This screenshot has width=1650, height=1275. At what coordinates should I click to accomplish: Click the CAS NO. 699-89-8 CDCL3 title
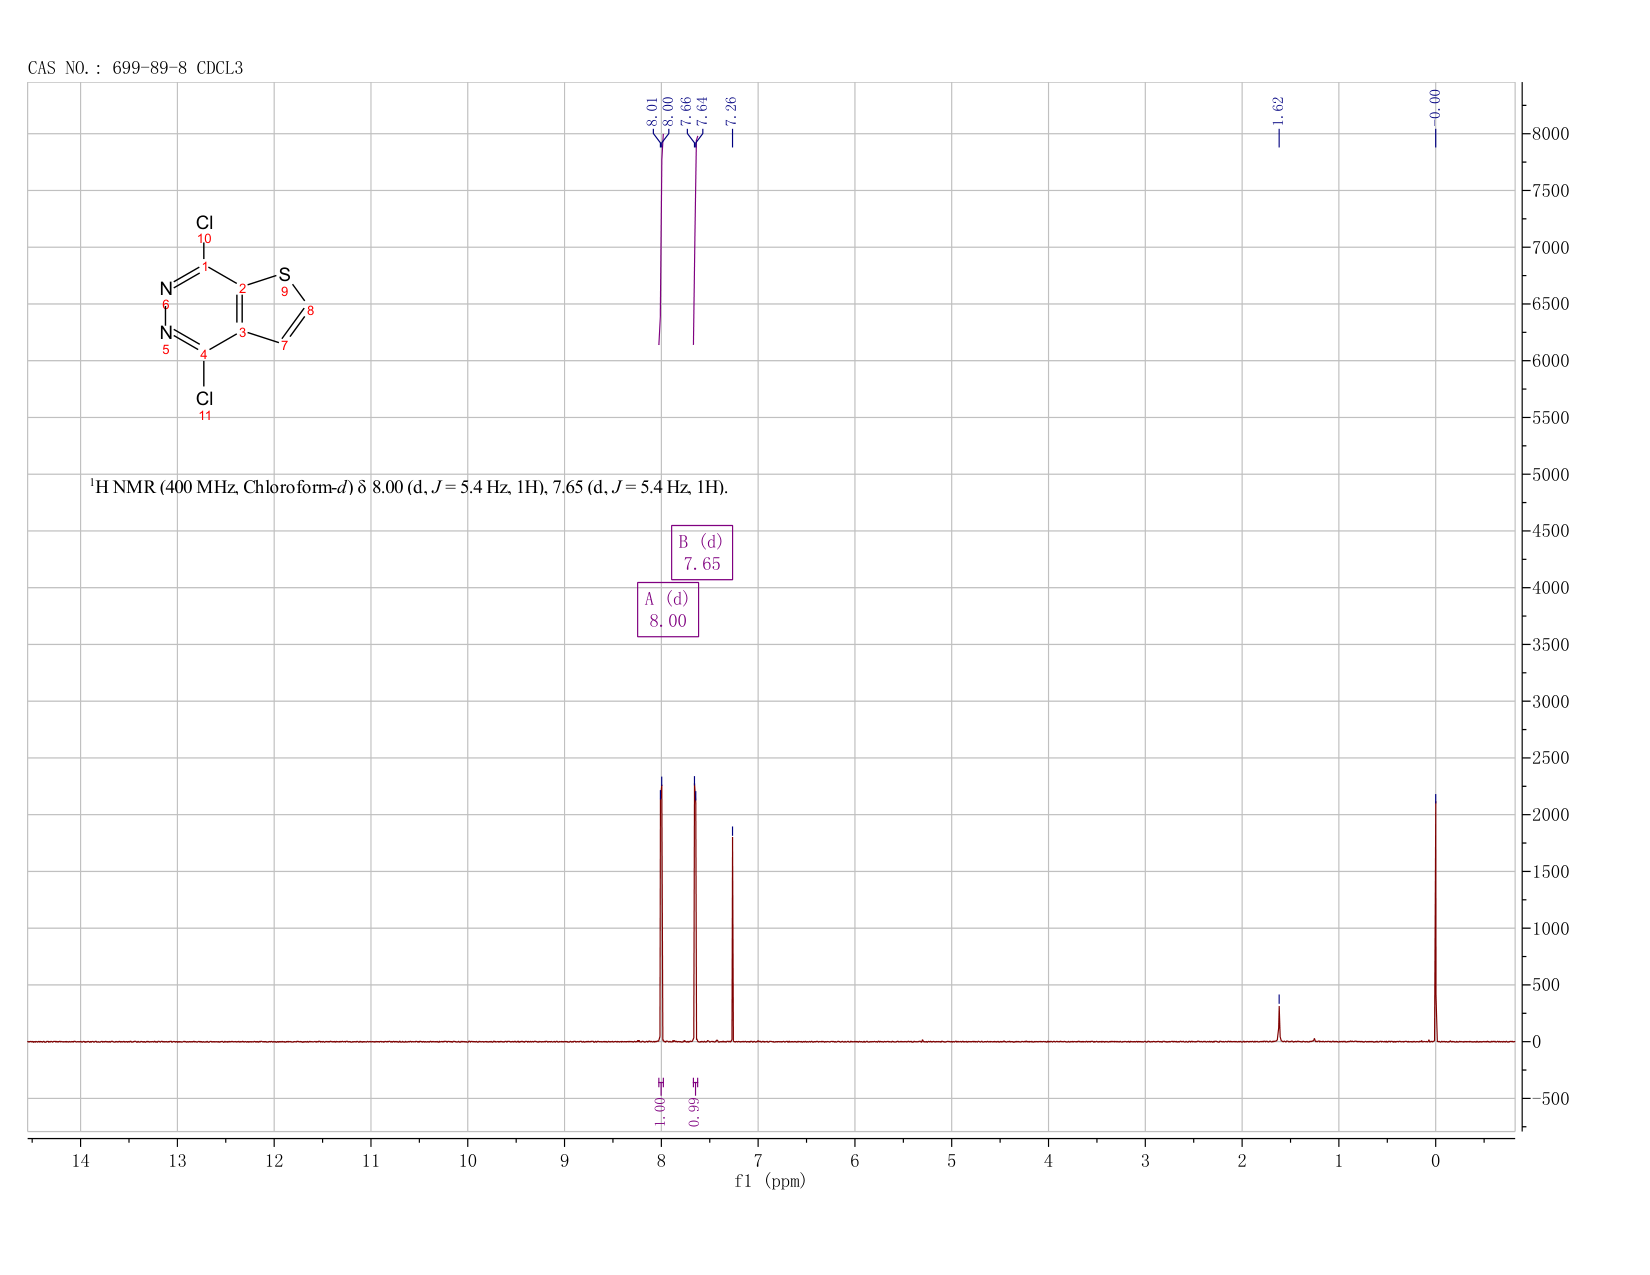(136, 68)
